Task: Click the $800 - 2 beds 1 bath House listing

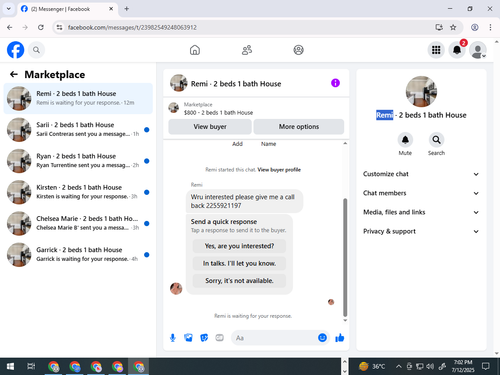Action: (218, 113)
